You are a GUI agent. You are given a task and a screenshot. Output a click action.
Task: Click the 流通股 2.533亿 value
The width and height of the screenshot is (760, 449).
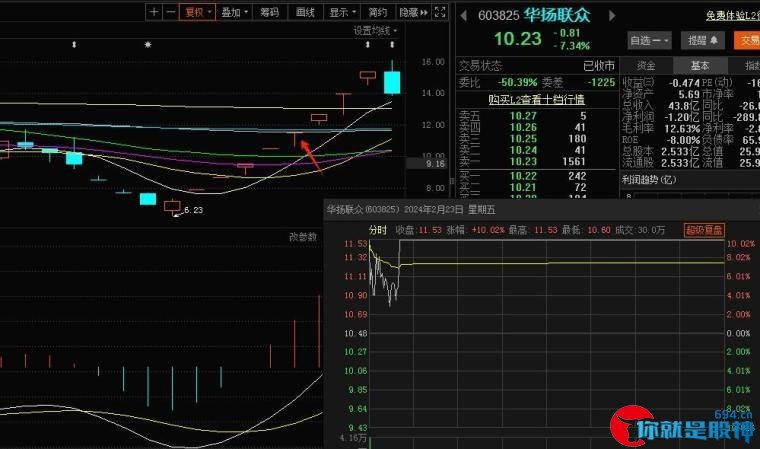point(681,163)
